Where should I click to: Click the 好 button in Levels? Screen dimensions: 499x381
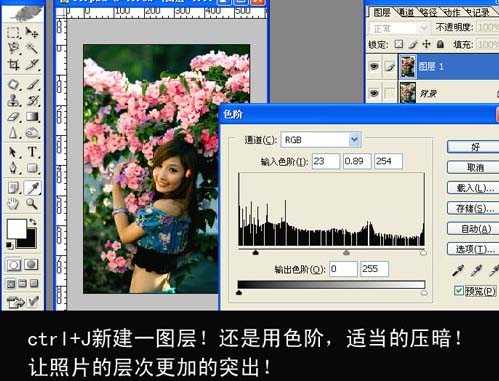click(x=473, y=147)
